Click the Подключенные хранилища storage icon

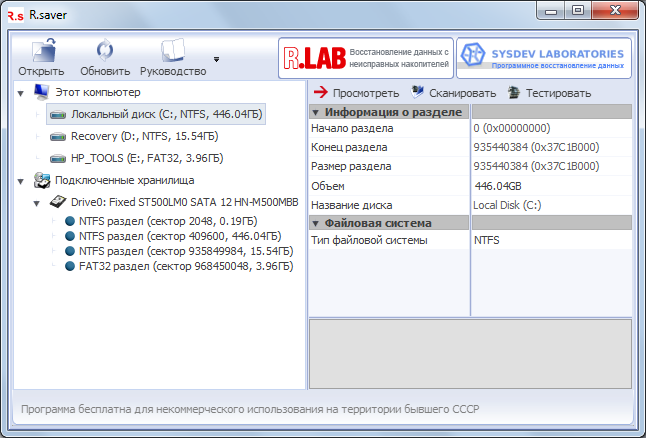click(42, 180)
